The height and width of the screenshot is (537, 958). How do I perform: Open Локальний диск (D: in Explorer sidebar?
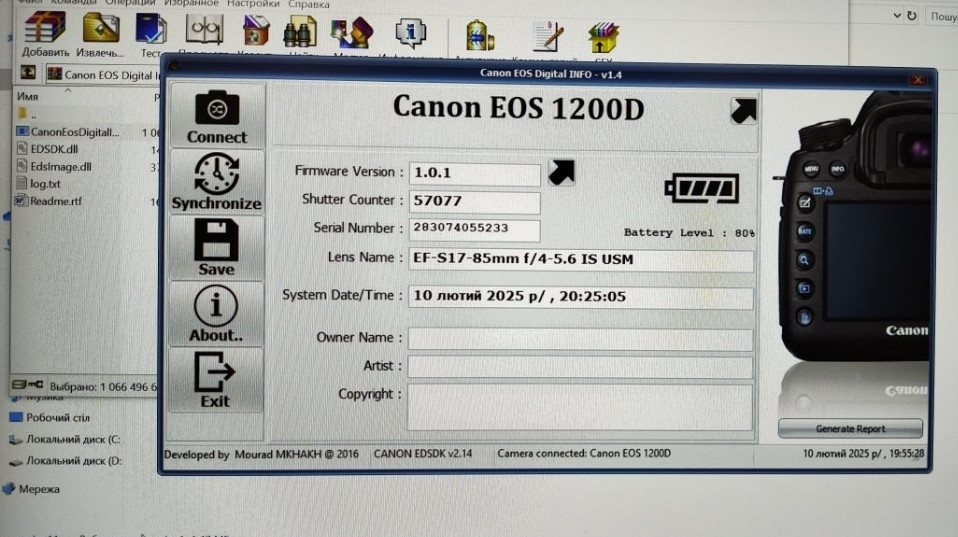(65, 461)
